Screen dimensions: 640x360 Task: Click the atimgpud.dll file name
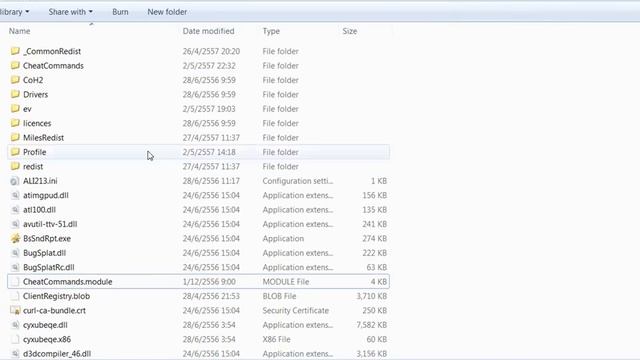[x=46, y=195]
